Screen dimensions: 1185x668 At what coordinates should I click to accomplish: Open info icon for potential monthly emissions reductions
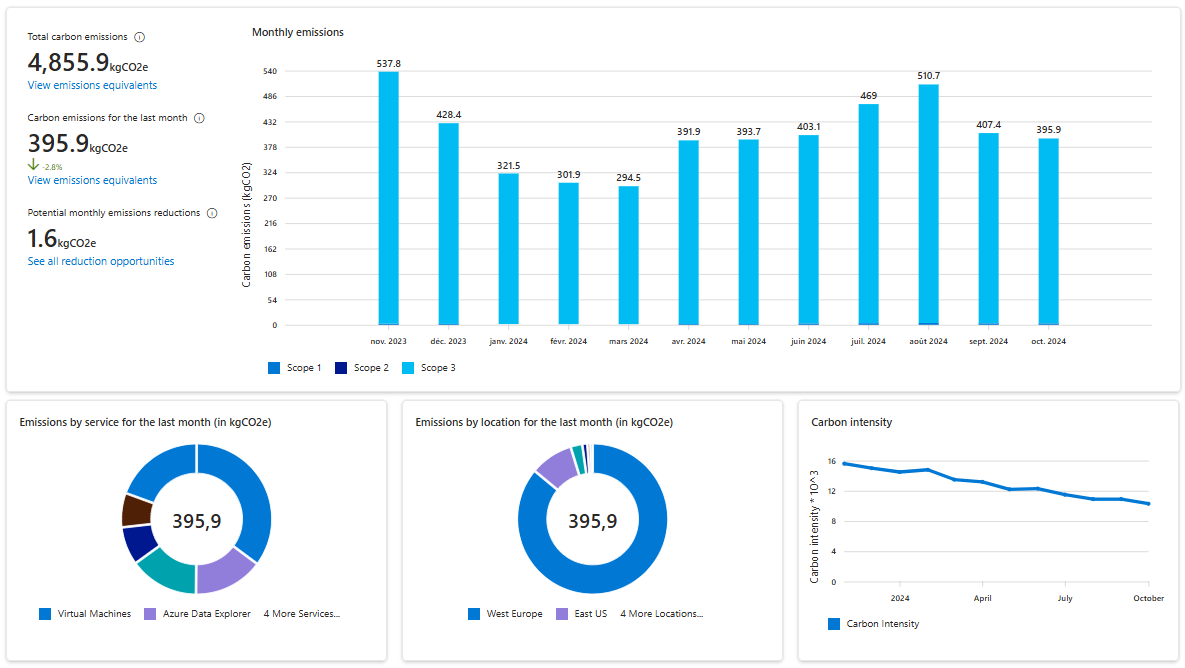click(x=211, y=213)
